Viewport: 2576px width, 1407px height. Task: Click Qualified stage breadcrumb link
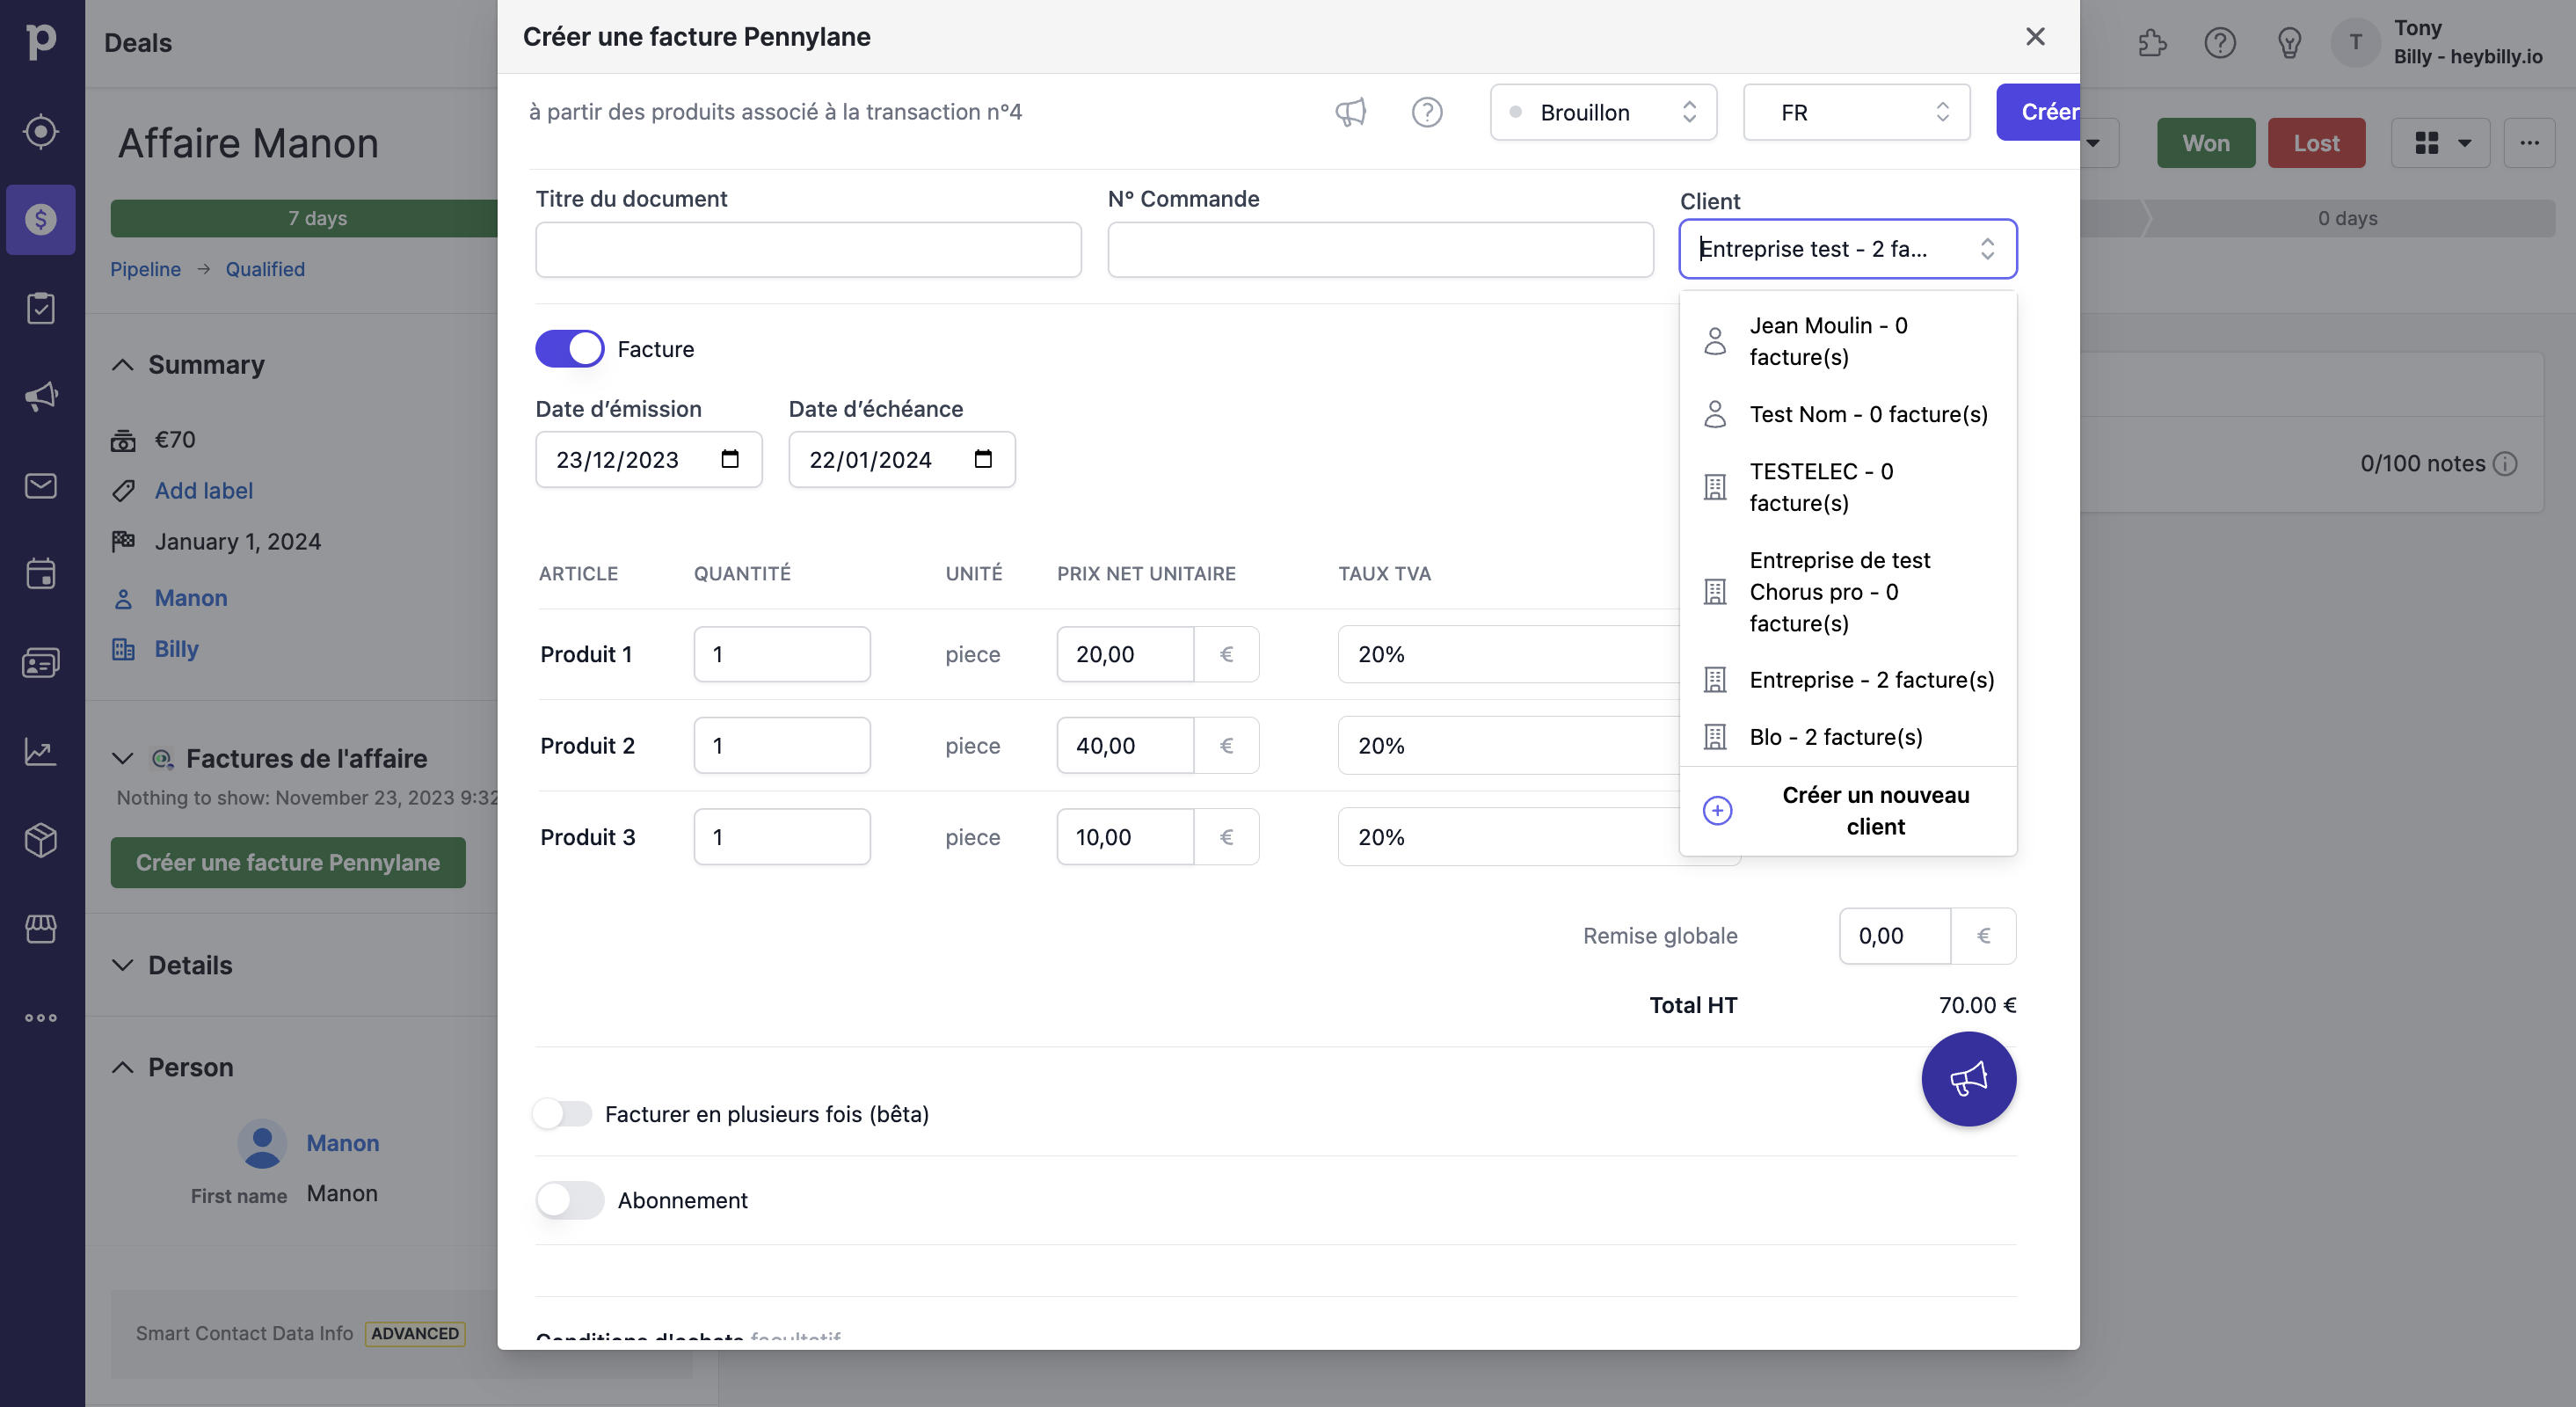point(265,269)
